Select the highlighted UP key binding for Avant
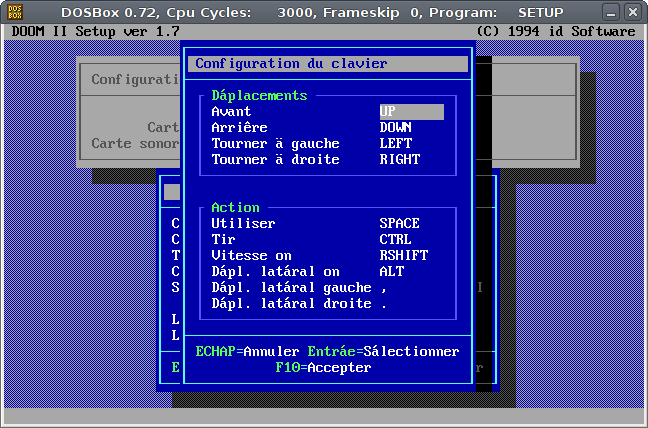 tap(410, 112)
